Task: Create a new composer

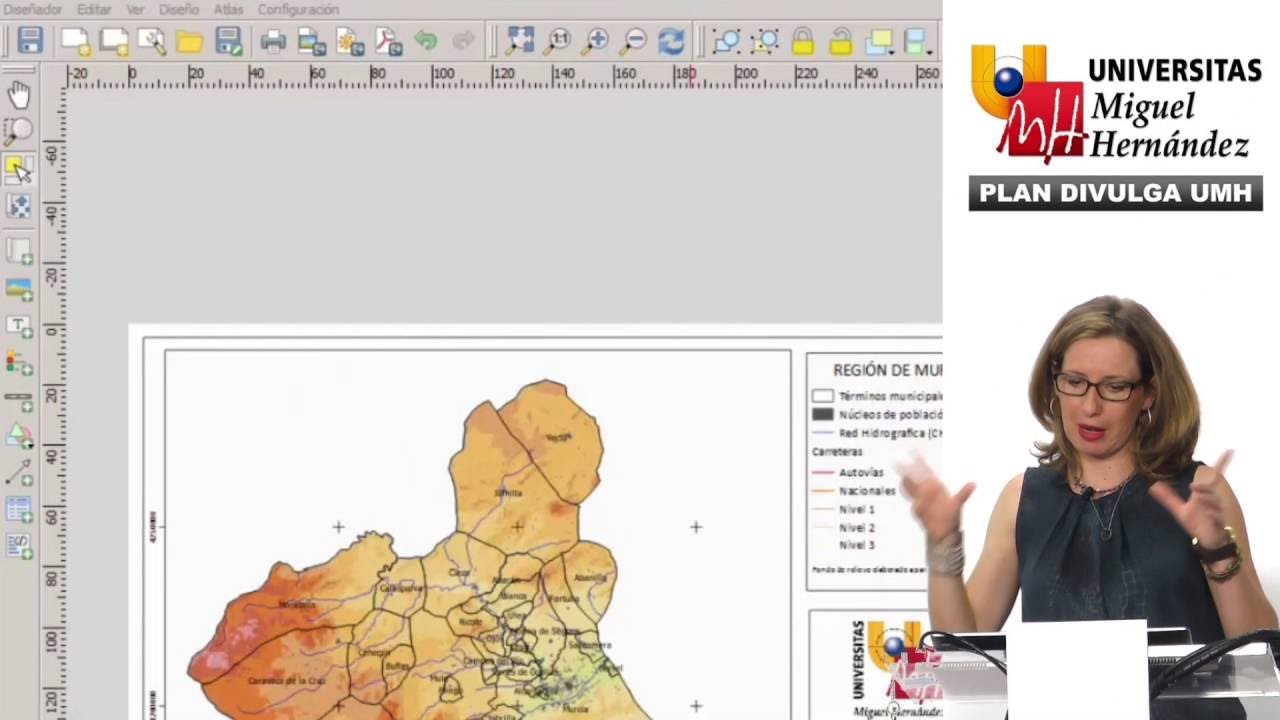Action: click(x=76, y=41)
